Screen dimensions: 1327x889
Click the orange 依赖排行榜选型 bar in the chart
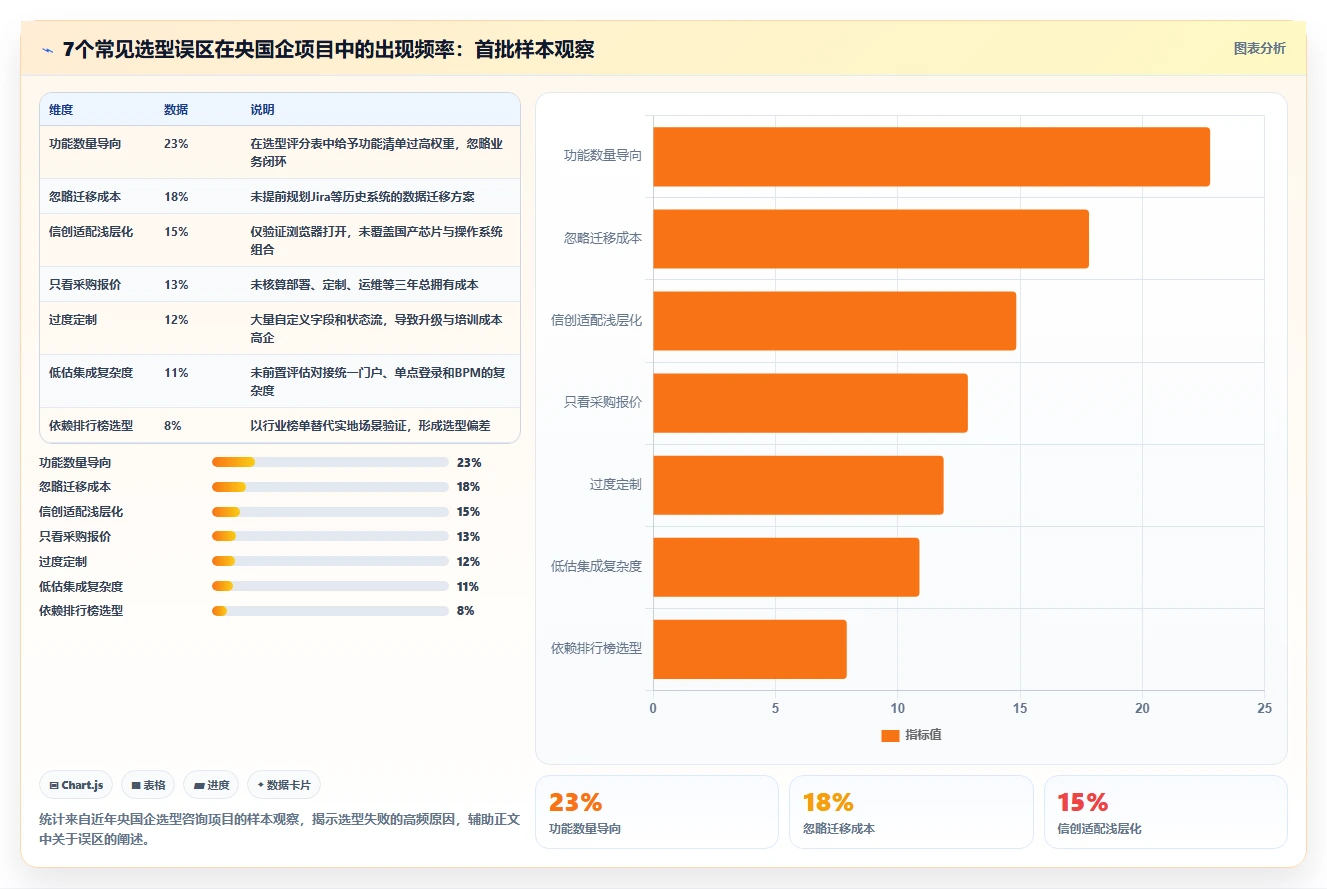pos(750,649)
